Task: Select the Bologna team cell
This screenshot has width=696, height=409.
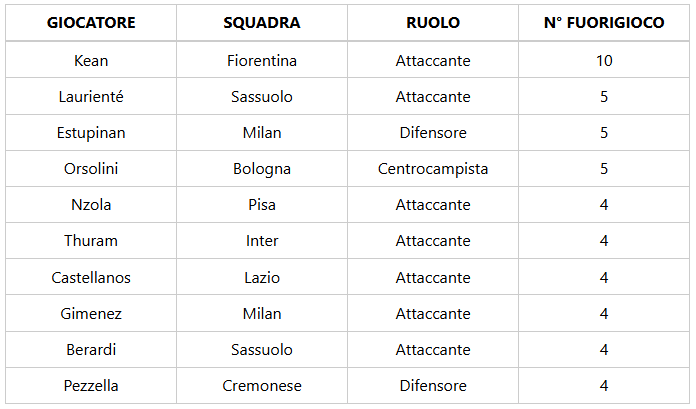Action: 262,169
